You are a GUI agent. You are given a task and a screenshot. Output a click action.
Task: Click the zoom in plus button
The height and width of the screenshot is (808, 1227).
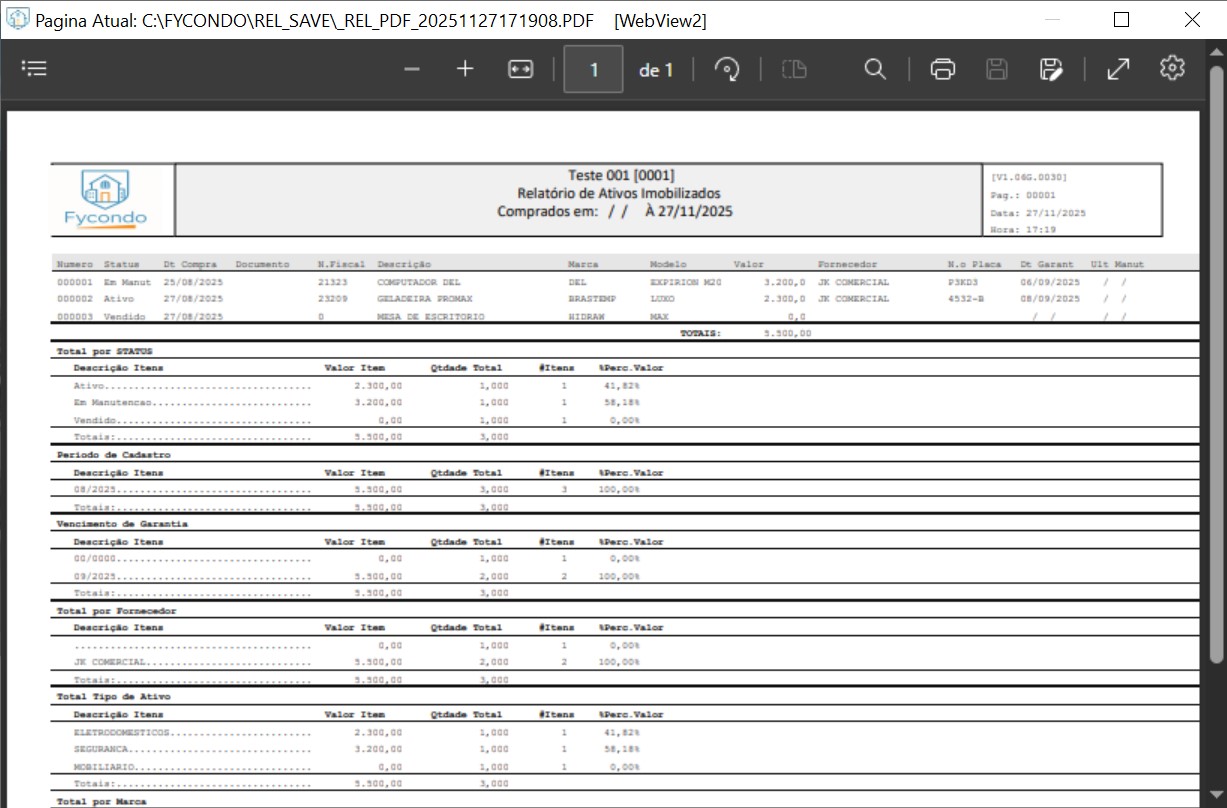click(x=465, y=69)
